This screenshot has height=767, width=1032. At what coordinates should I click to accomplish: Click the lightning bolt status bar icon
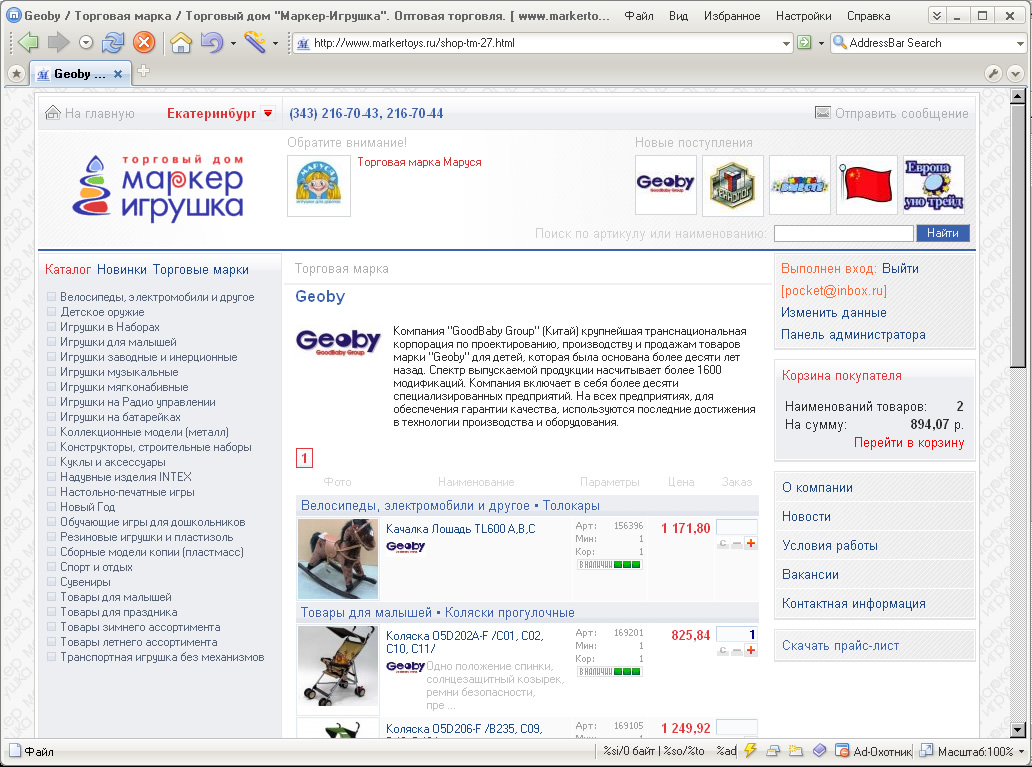pyautogui.click(x=750, y=751)
